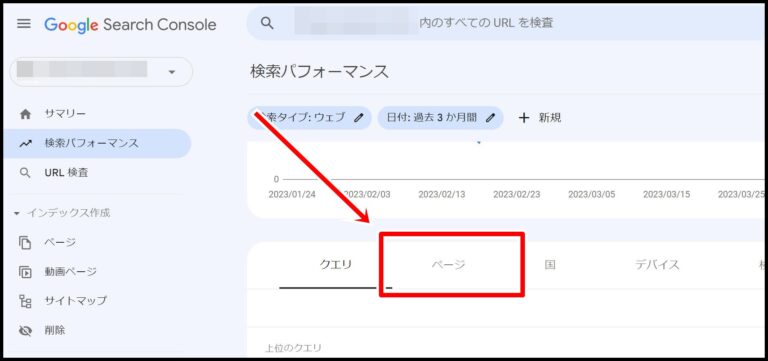Switch to the デバイス tab
Image resolution: width=768 pixels, height=361 pixels.
(657, 265)
